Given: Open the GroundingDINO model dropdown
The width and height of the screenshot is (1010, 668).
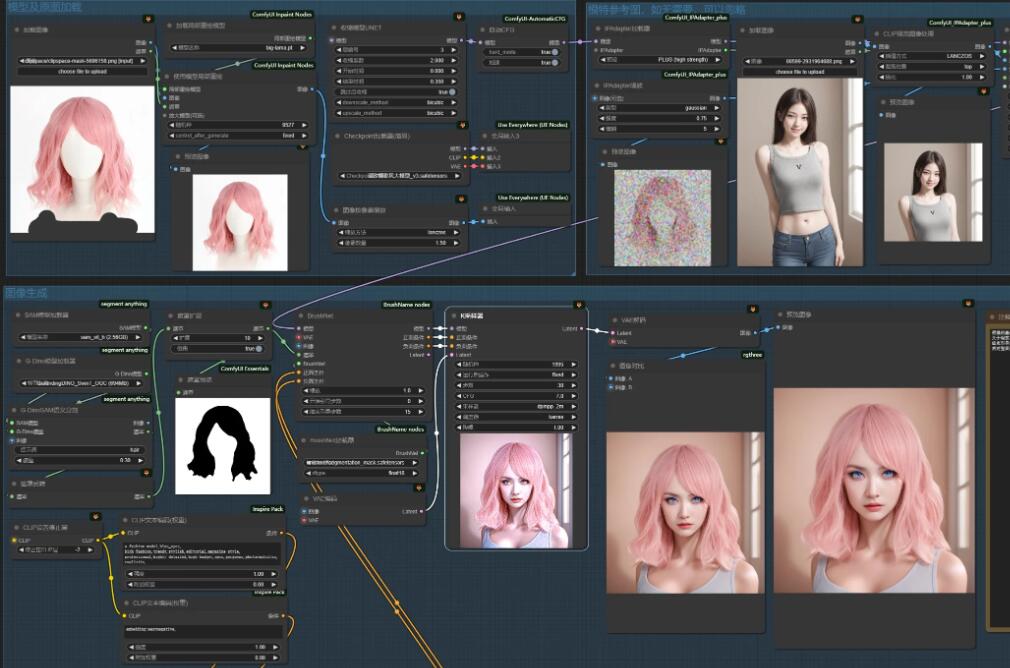Looking at the screenshot, I should (x=82, y=383).
